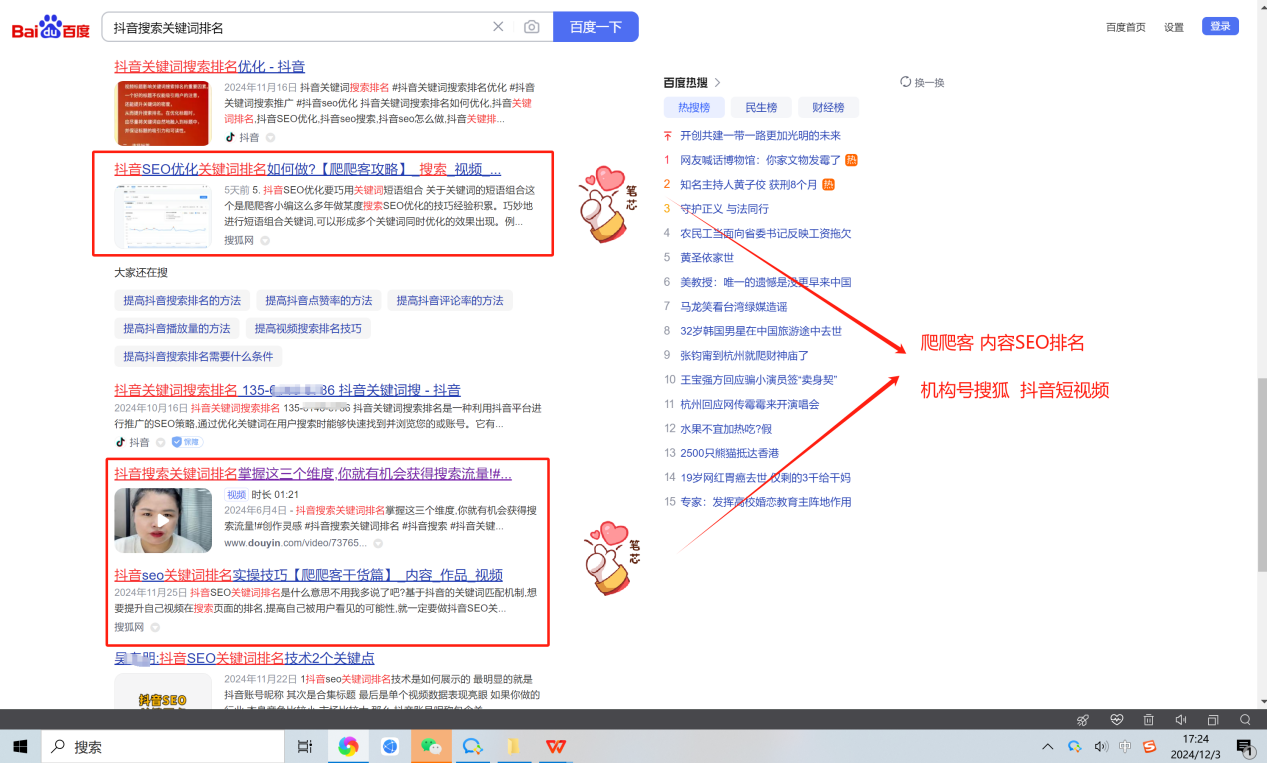Viewport: 1267px width, 763px height.
Task: Open hot search 网友喊话博物馆:你家文物发霉了
Action: pos(761,160)
